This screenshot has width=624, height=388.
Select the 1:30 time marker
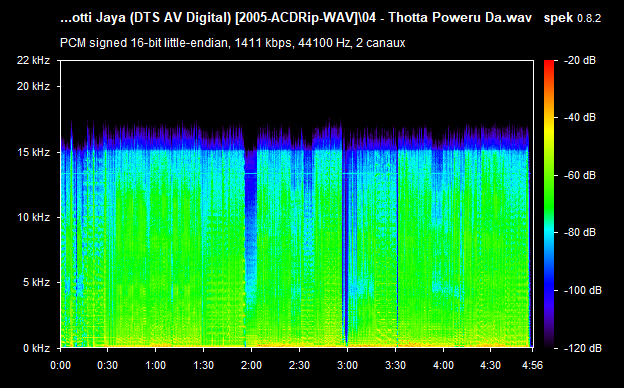click(x=203, y=365)
